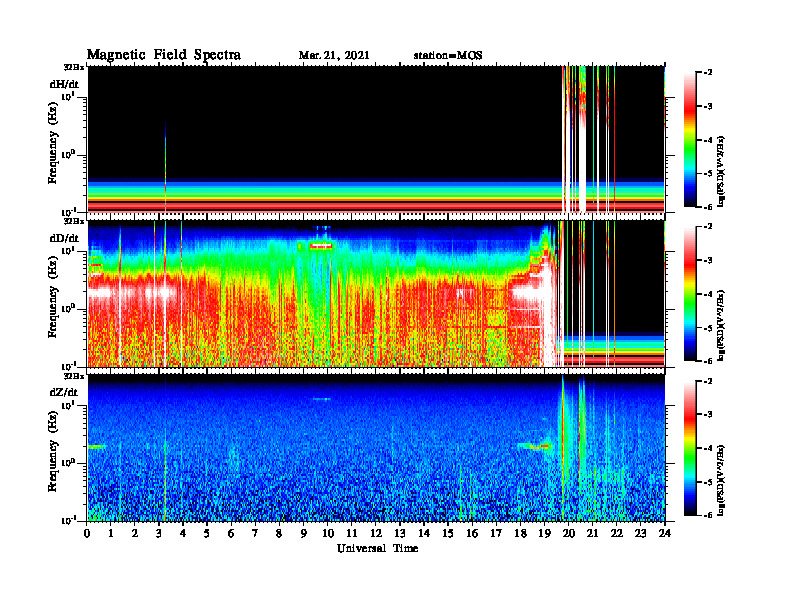Click the "dD/dt" panel label

64,238
